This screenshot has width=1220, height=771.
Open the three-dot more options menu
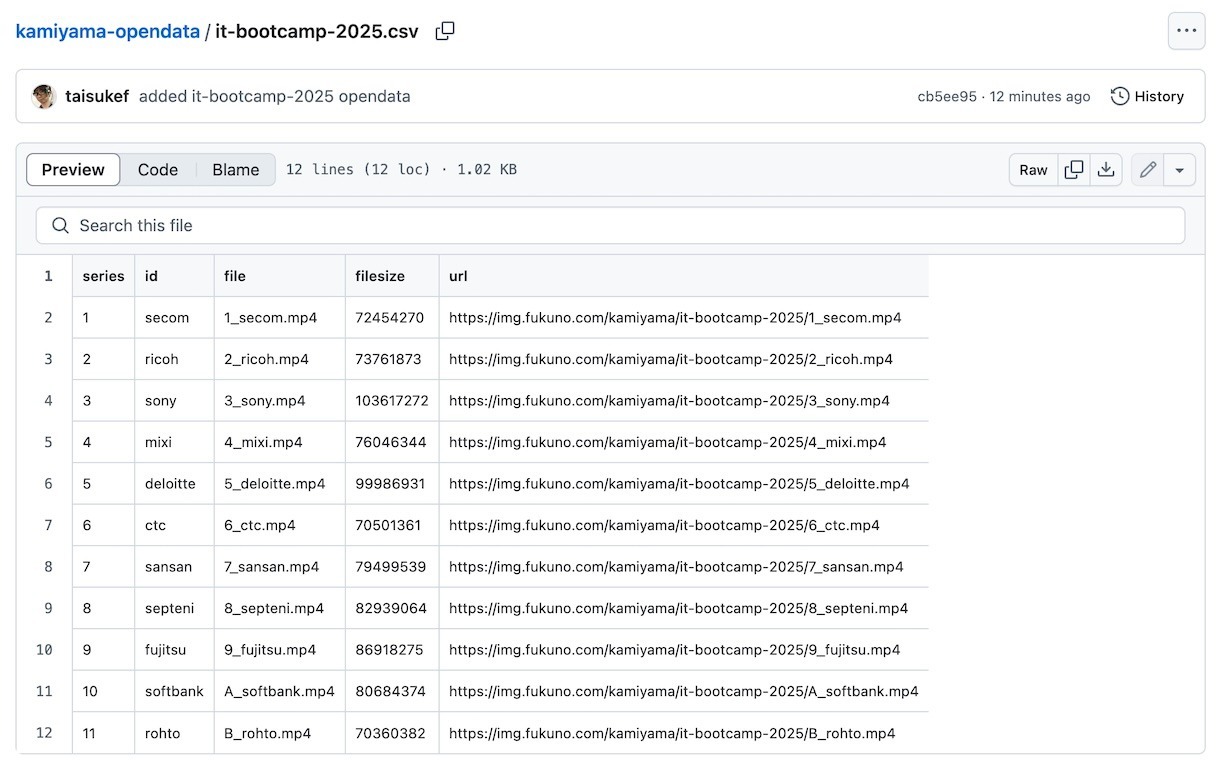click(x=1187, y=31)
